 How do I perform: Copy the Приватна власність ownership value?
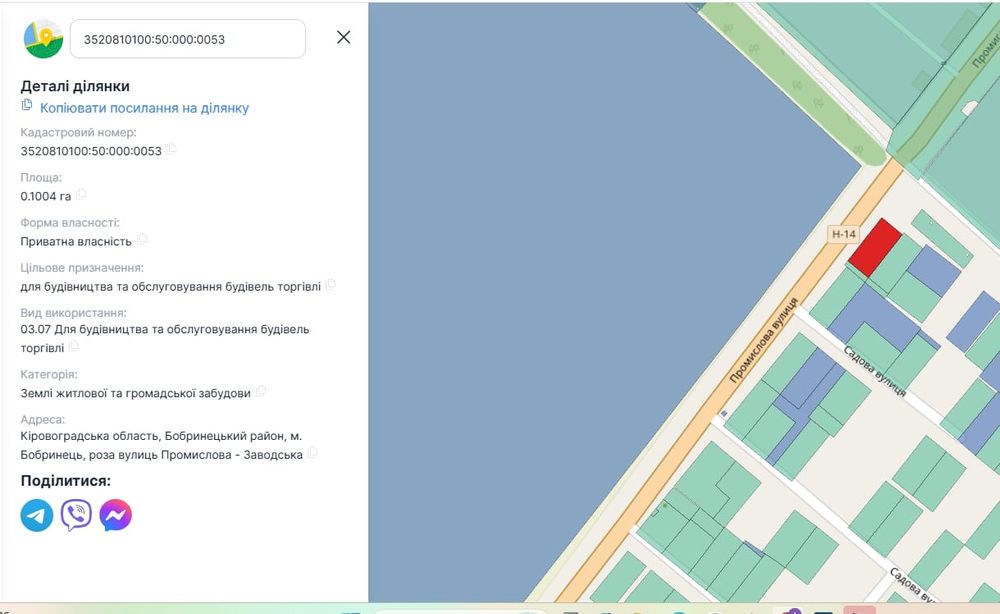[x=142, y=240]
